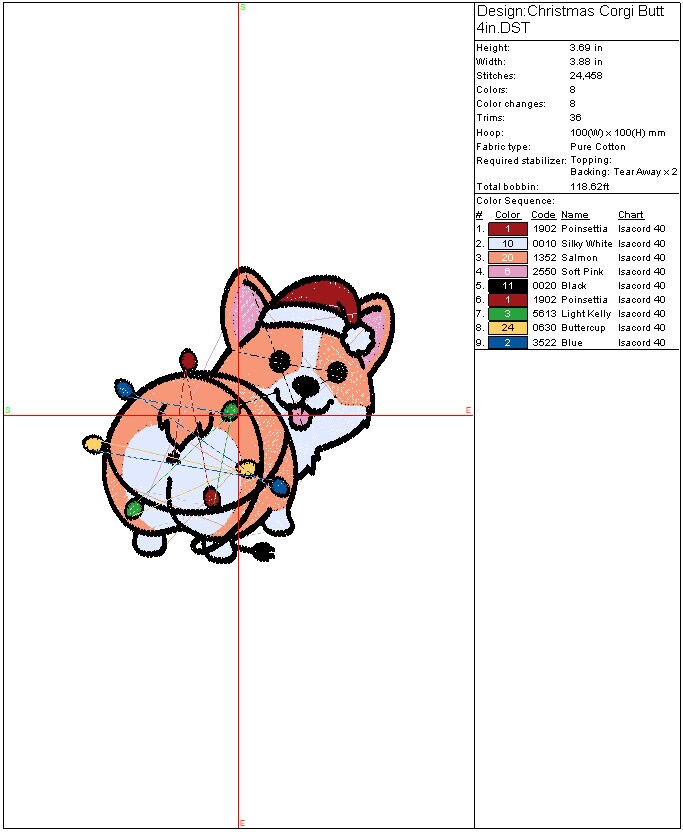Click the corgi's black nose
Viewport: 683px width, 832px height.
311,383
